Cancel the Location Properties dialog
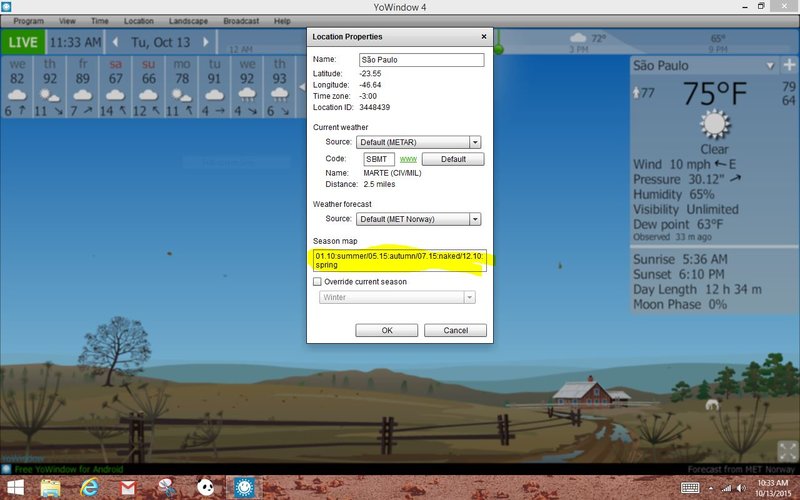The width and height of the screenshot is (800, 500). [x=456, y=331]
